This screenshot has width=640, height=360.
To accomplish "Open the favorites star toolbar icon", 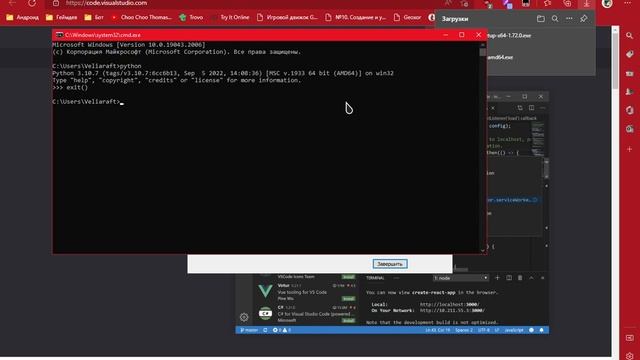I will coord(547,3).
